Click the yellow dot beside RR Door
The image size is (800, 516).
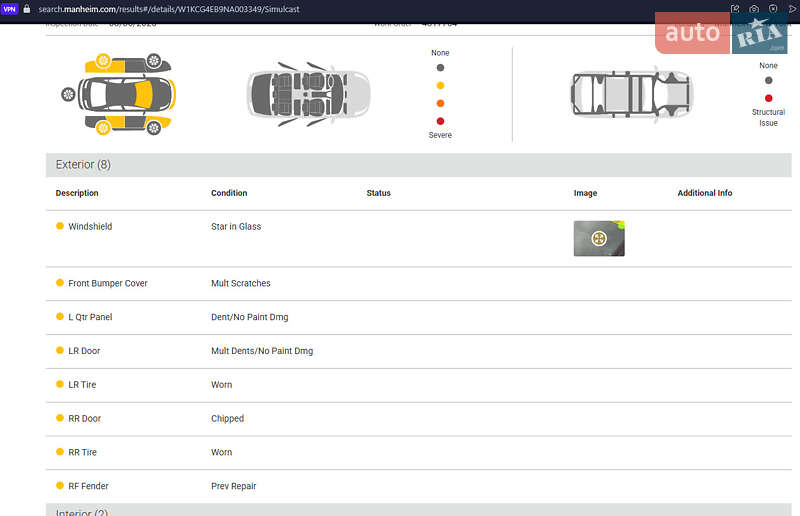(60, 418)
